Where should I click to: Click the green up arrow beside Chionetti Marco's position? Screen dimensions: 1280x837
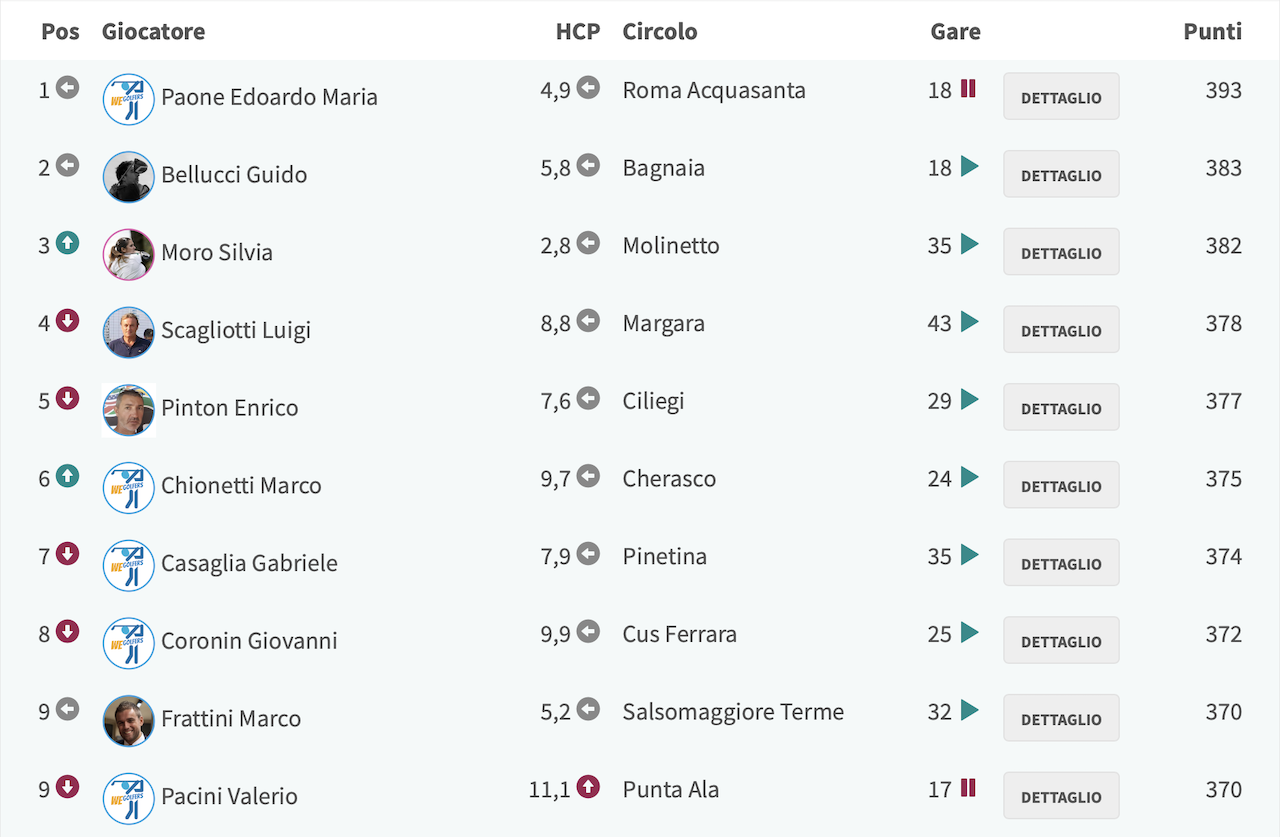[x=67, y=476]
